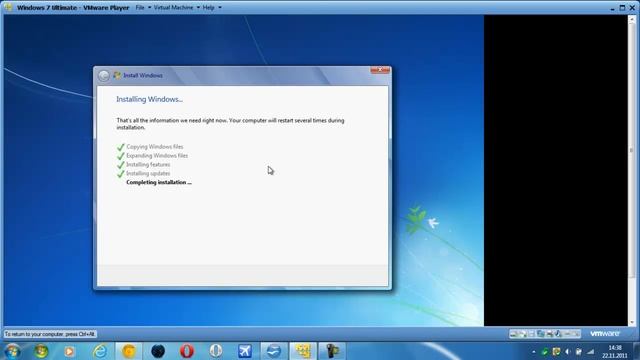The height and width of the screenshot is (360, 640).
Task: Click the green checkmark beside Installing updates
Action: pyautogui.click(x=120, y=174)
